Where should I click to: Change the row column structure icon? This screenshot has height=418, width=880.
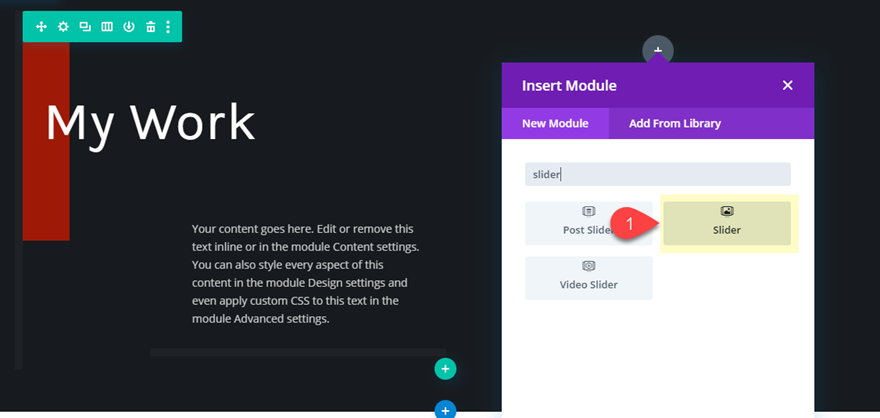(x=107, y=27)
